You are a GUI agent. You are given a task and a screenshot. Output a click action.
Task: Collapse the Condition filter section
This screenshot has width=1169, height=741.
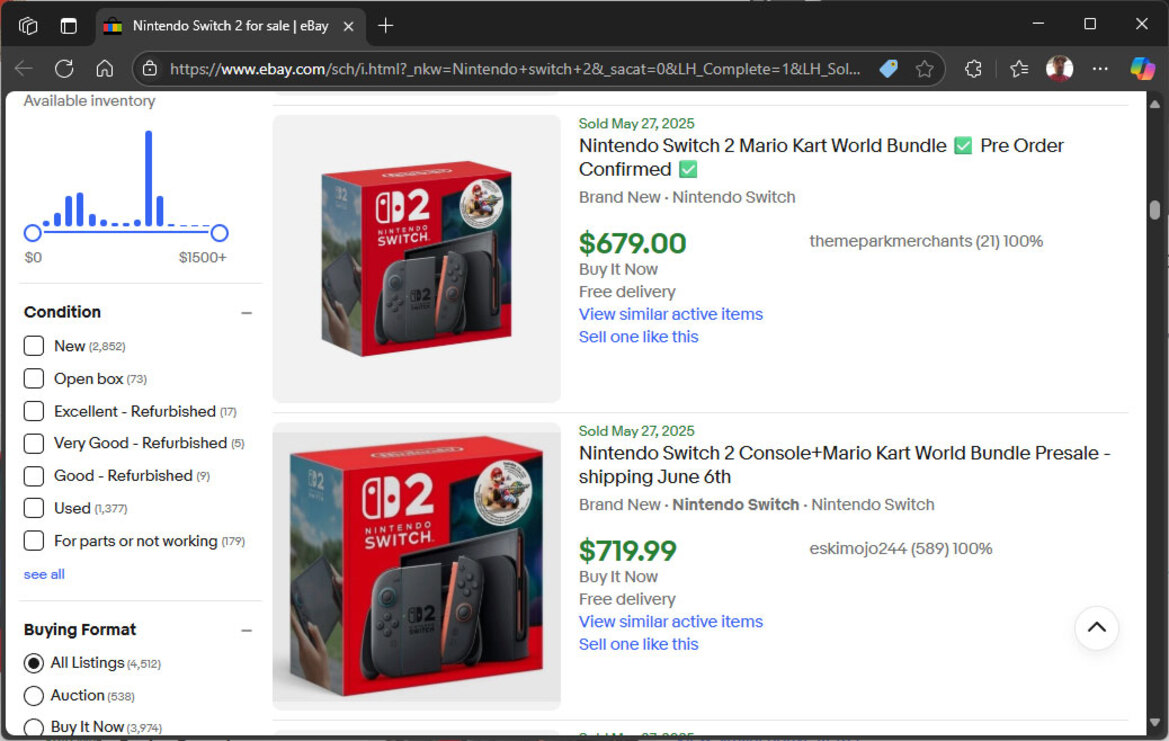pos(247,313)
